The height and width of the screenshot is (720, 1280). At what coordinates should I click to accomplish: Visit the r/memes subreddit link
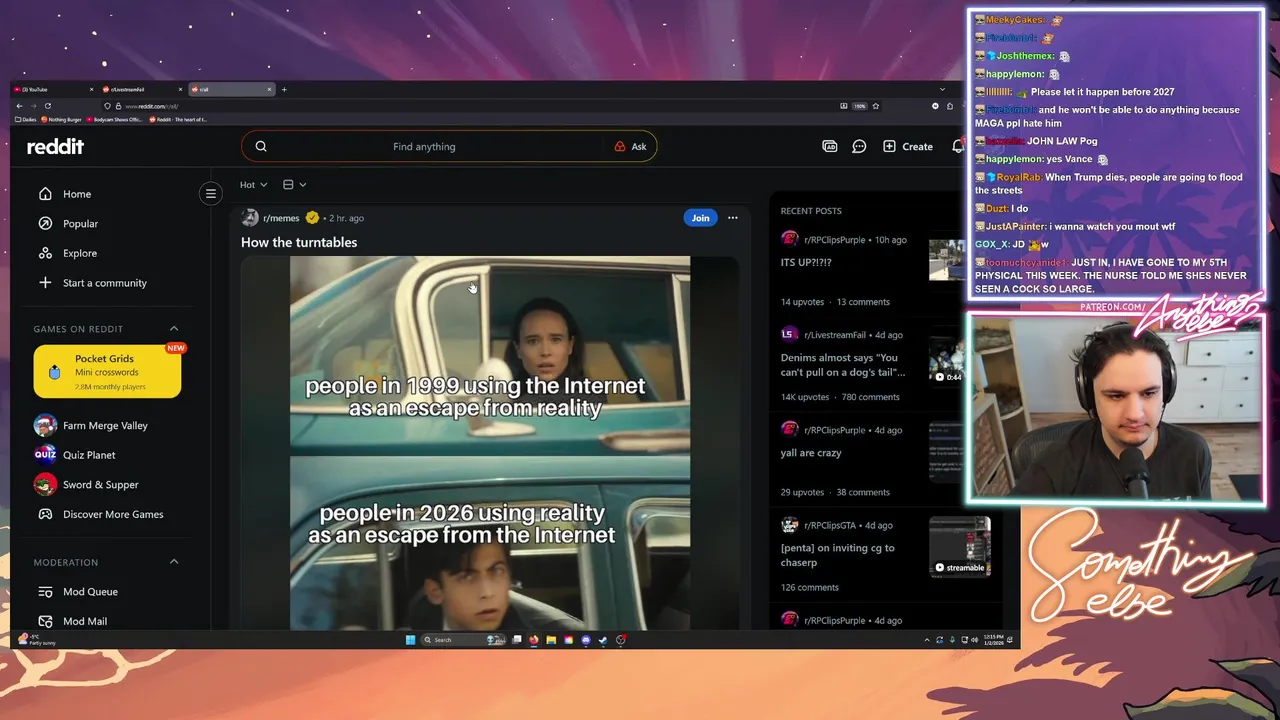pos(281,218)
